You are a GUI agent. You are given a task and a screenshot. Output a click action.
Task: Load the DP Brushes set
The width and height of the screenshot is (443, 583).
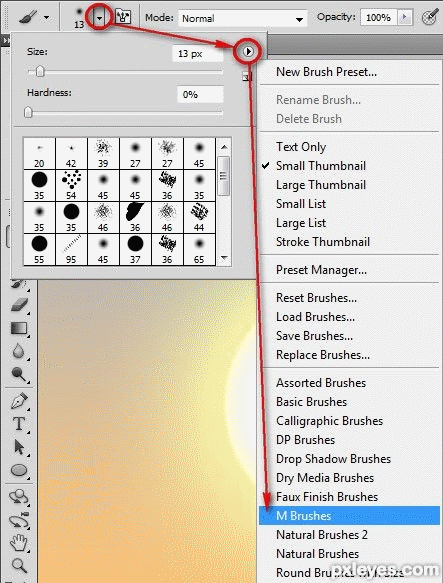coord(305,440)
